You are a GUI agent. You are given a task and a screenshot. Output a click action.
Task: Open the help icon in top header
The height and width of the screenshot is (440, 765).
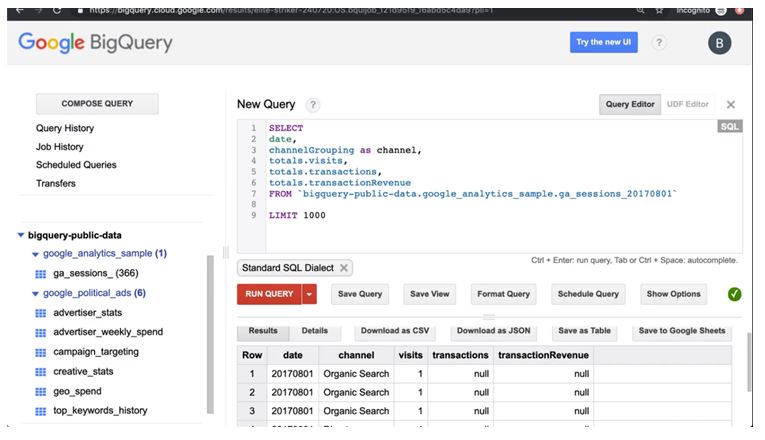coord(659,43)
